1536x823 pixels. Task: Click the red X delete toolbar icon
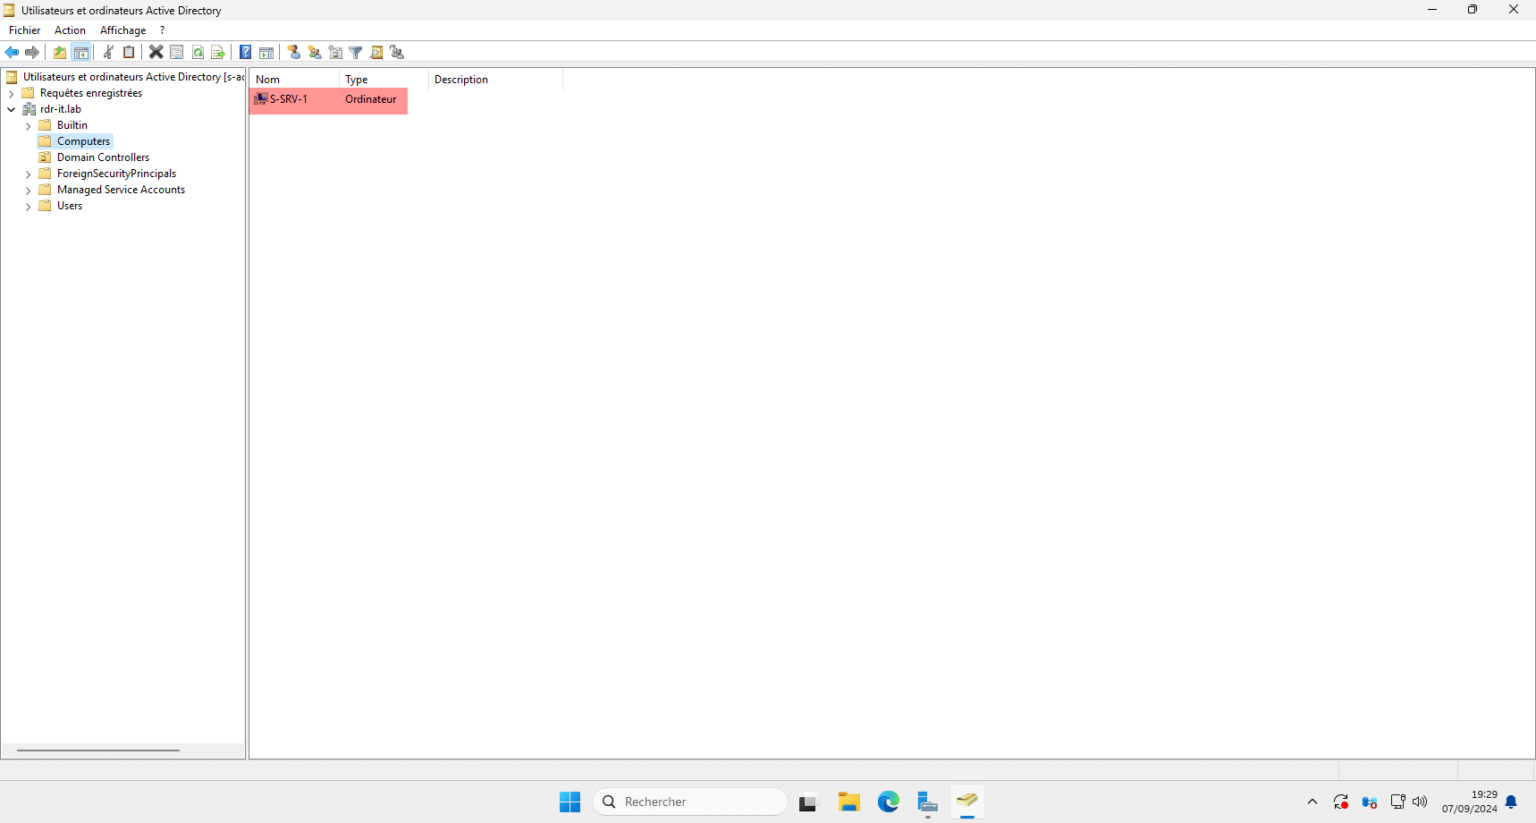point(156,52)
